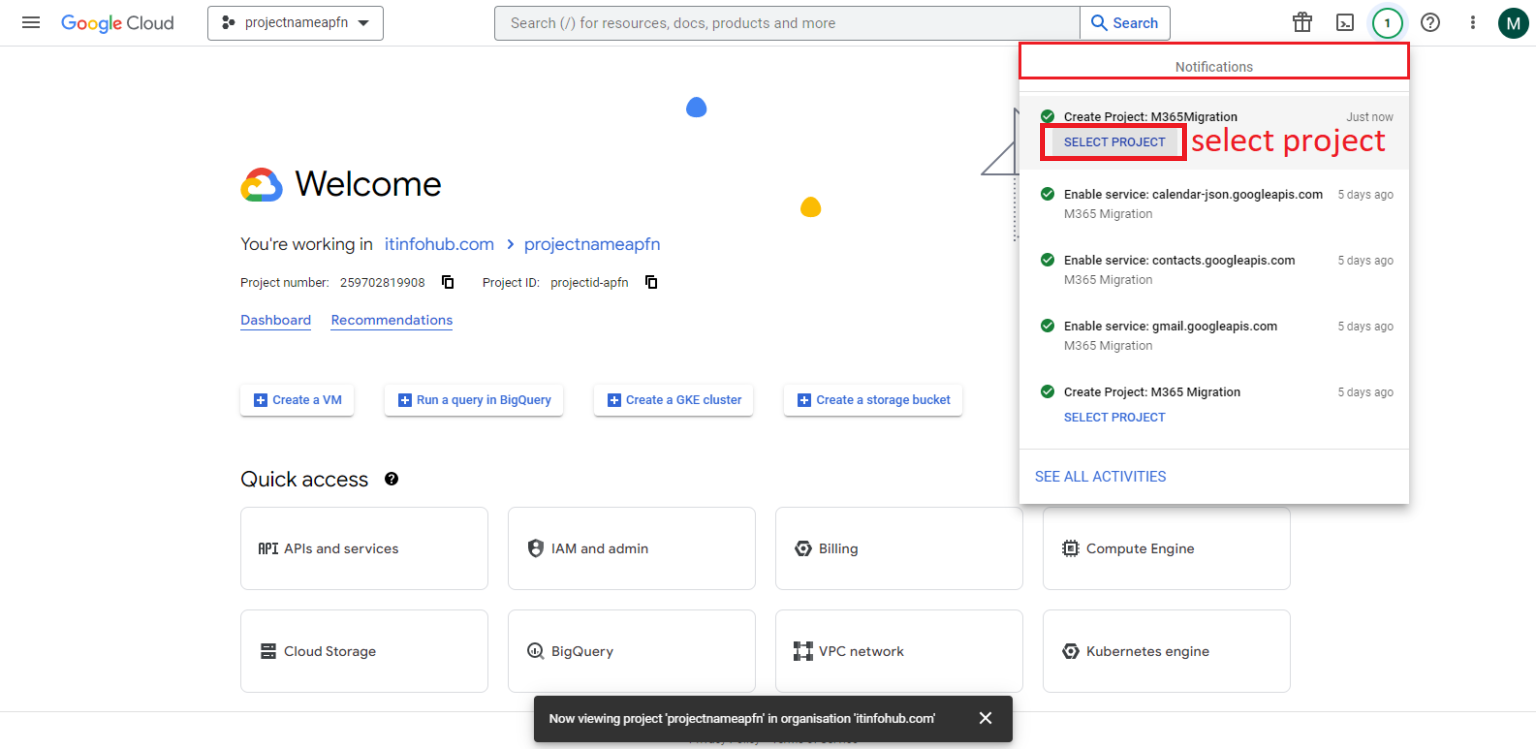Open Cloud Storage quick access card
Screen dimensions: 1536x749
pos(364,651)
